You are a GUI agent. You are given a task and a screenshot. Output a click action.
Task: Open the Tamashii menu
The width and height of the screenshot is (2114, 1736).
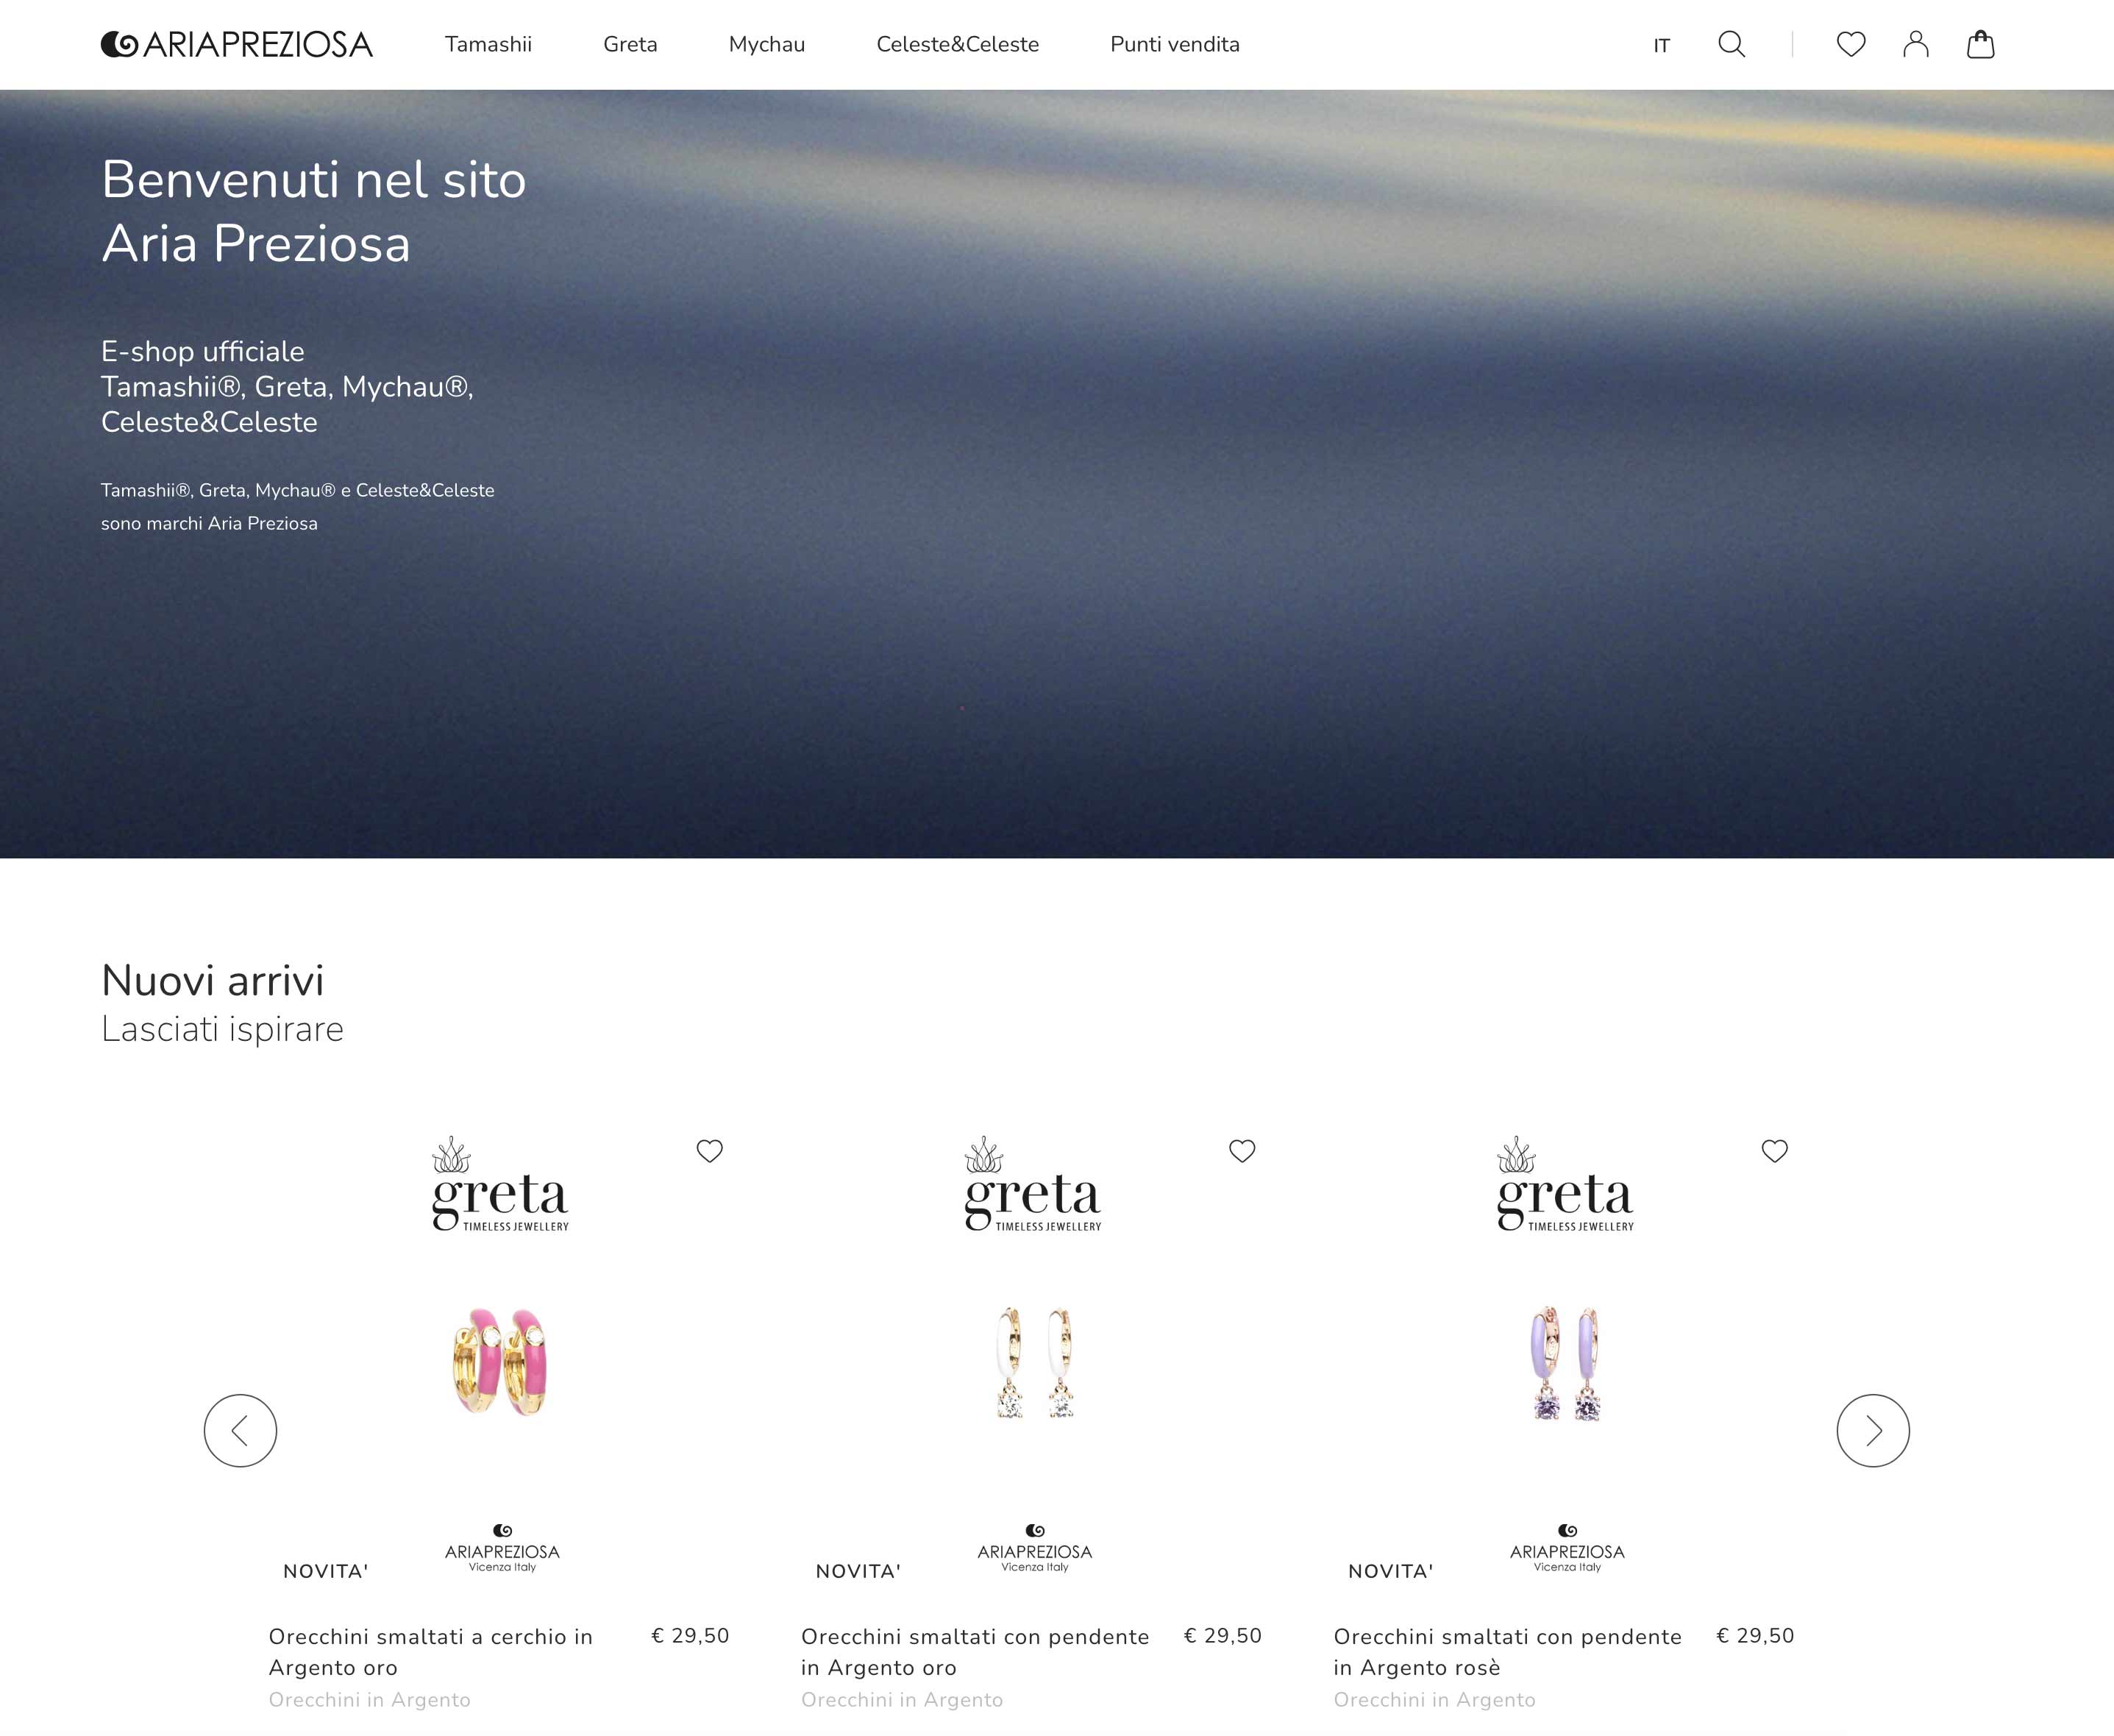(x=488, y=45)
